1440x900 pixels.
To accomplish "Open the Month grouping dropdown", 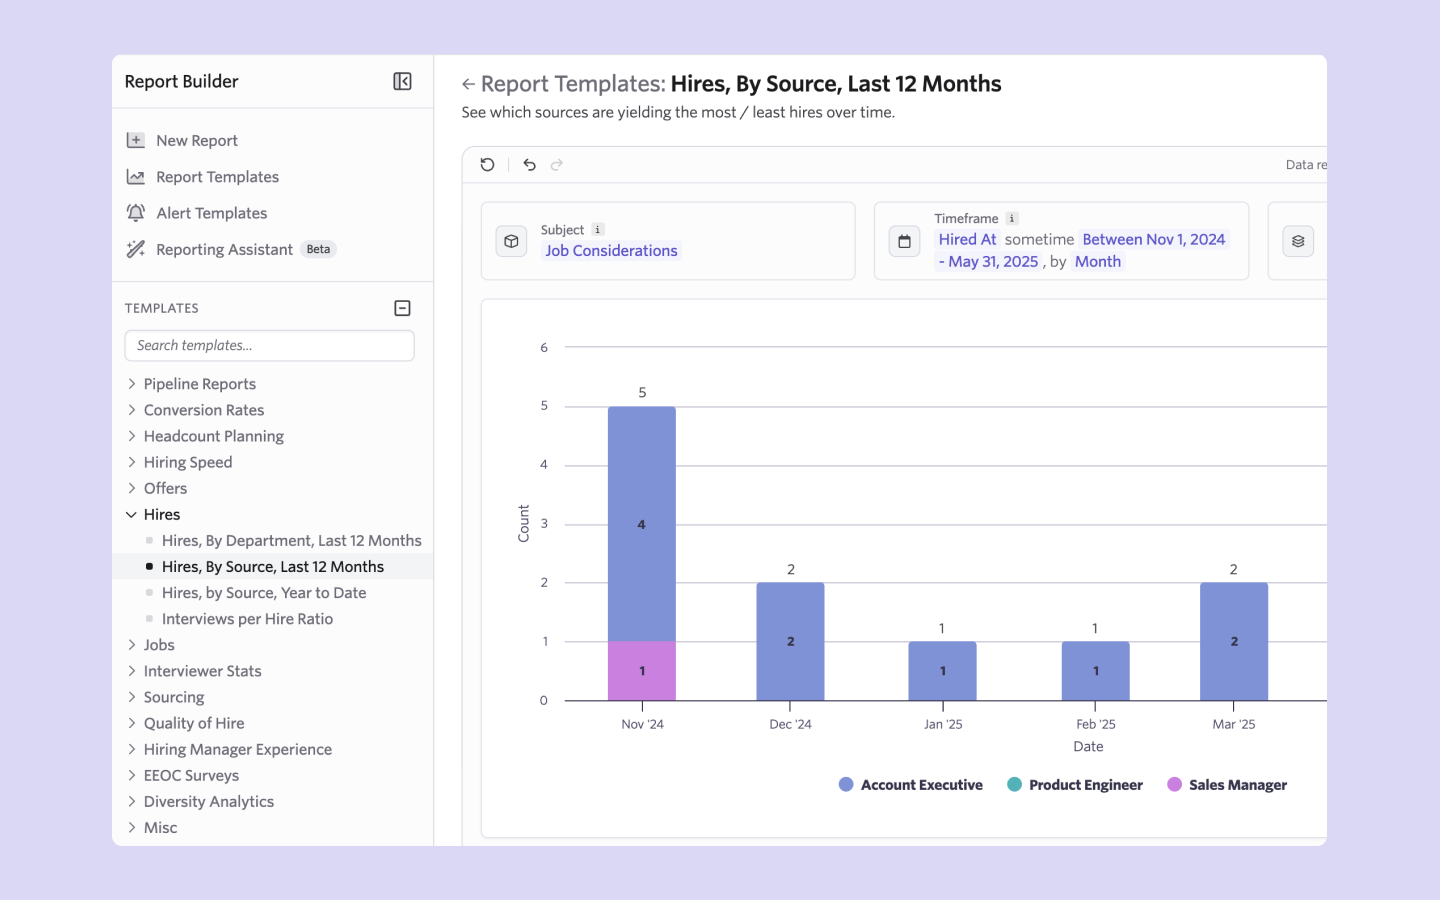I will coord(1097,262).
